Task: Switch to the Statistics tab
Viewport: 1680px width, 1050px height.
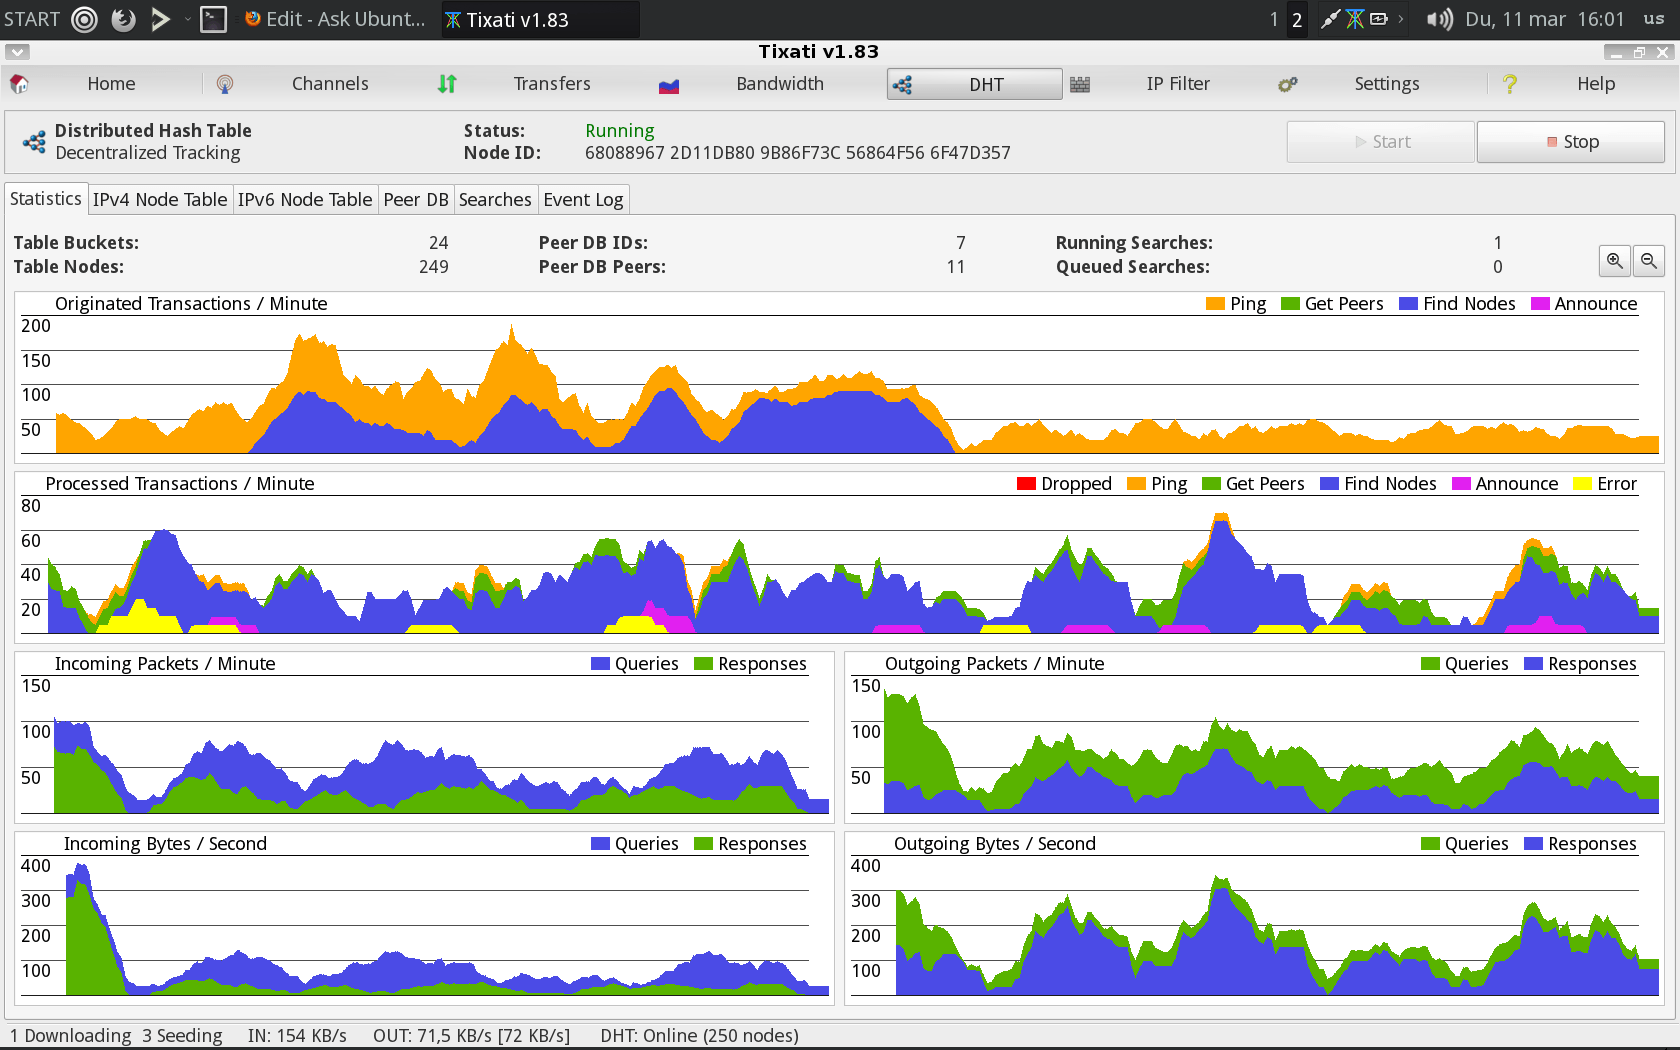Action: click(x=46, y=199)
